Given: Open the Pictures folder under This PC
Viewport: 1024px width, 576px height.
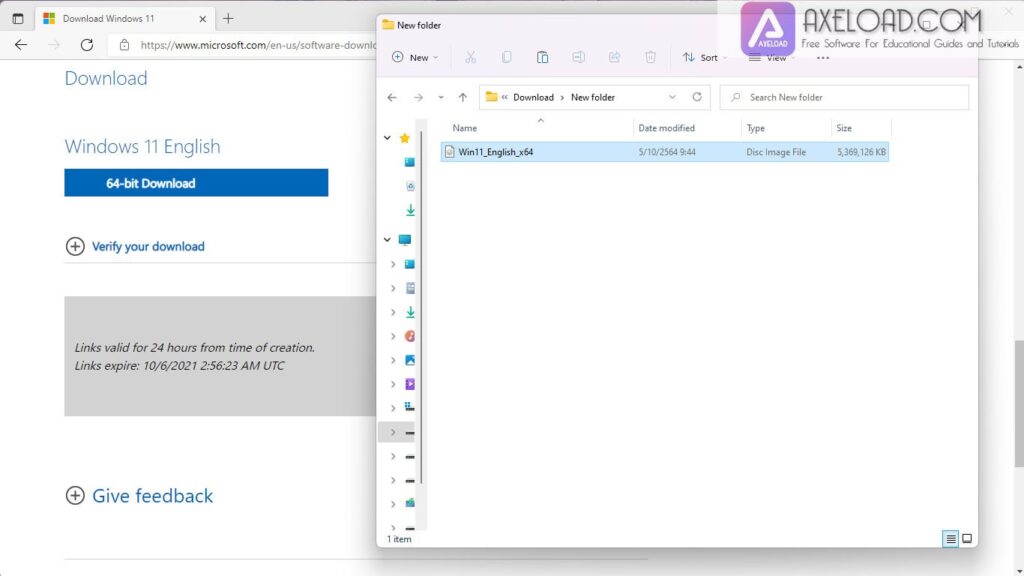Looking at the screenshot, I should [x=410, y=360].
